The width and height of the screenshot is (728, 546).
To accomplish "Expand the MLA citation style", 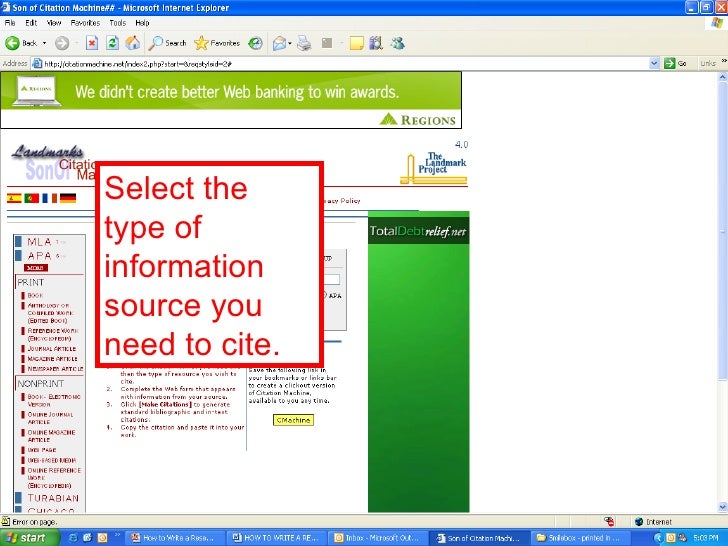I will point(39,242).
